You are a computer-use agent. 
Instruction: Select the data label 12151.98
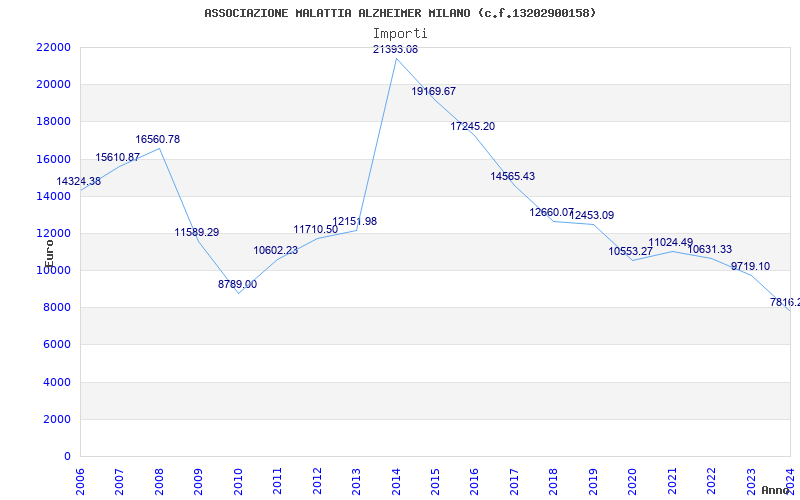[355, 221]
